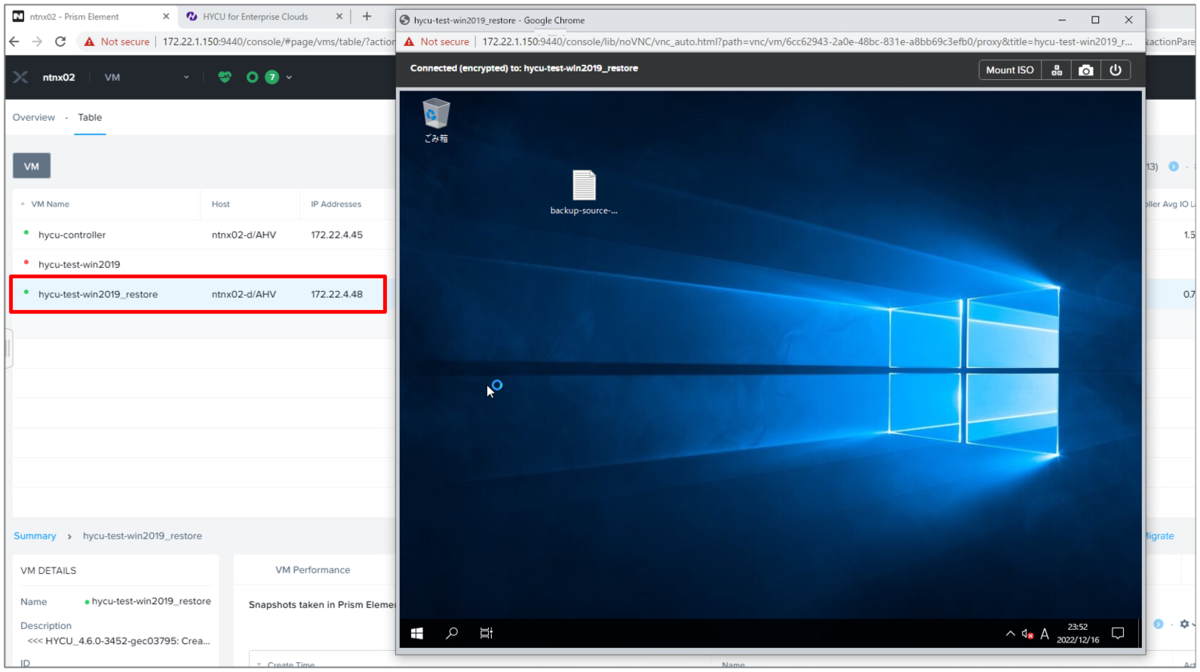
Task: Click the blue next-page arrow in Prism table
Action: (x=1173, y=166)
